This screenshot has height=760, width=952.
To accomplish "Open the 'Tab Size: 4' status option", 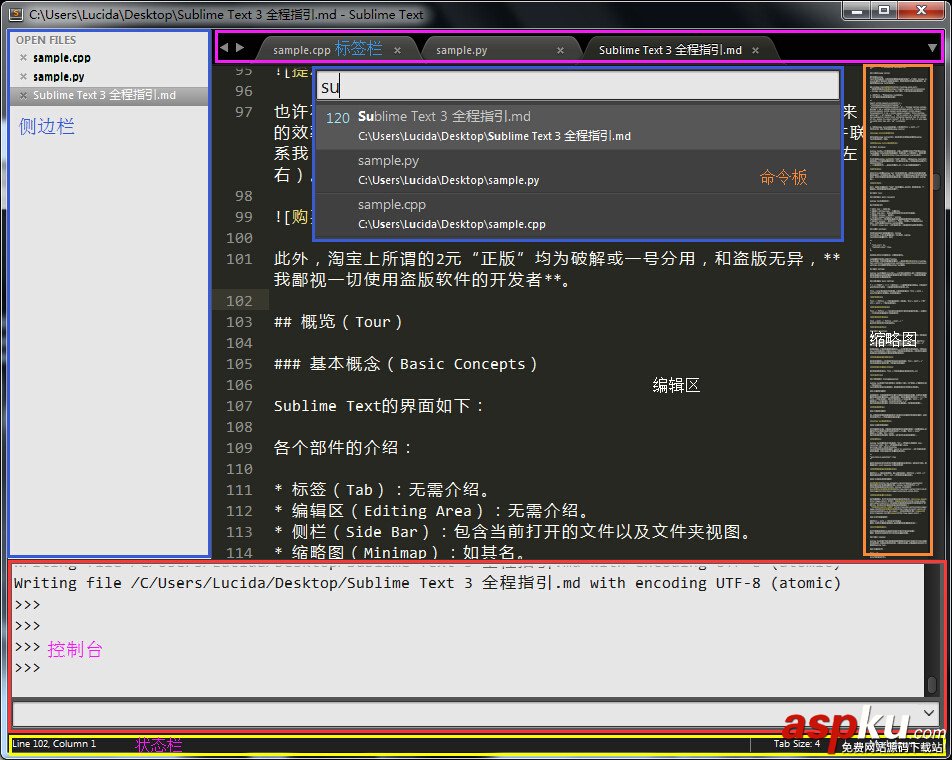I will coord(796,744).
